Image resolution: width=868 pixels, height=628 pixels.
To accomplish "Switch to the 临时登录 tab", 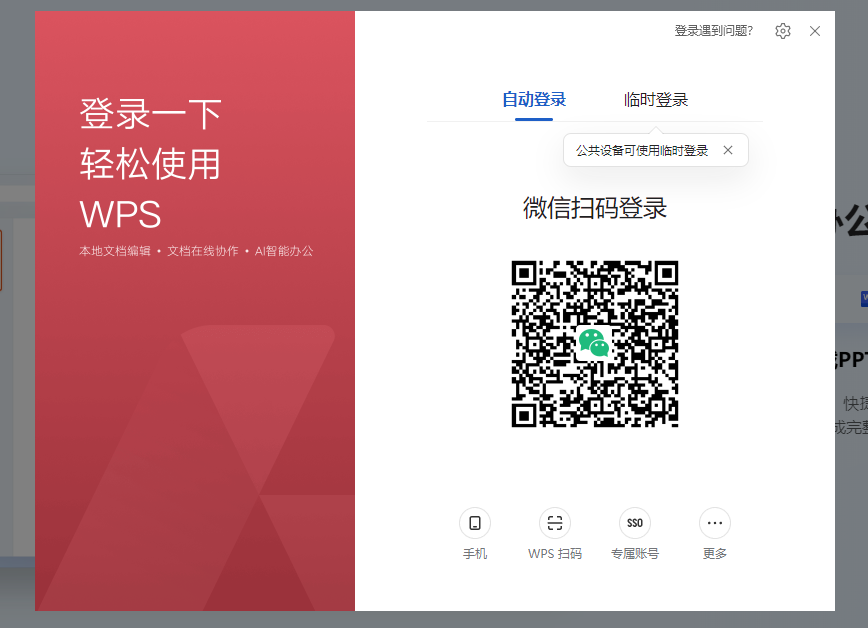I will coord(655,99).
